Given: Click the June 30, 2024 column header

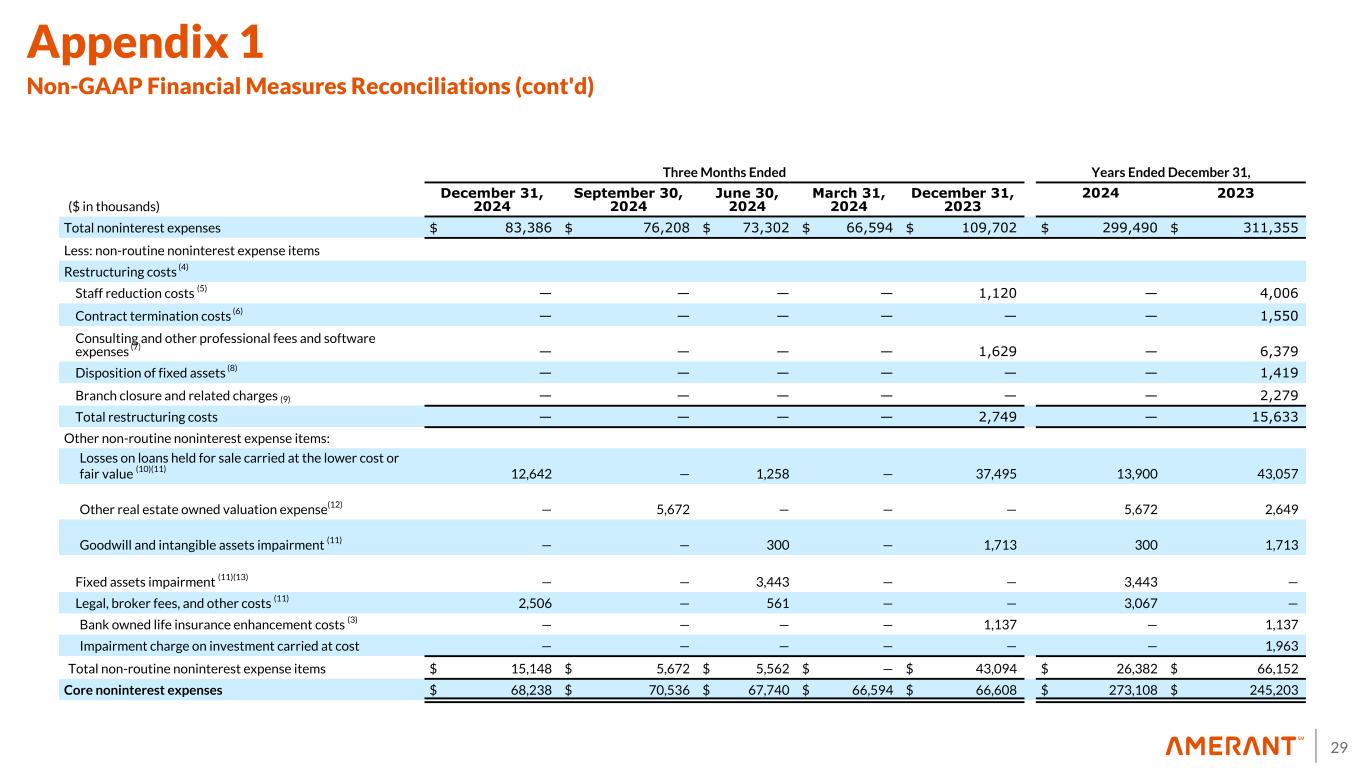Looking at the screenshot, I should 748,199.
